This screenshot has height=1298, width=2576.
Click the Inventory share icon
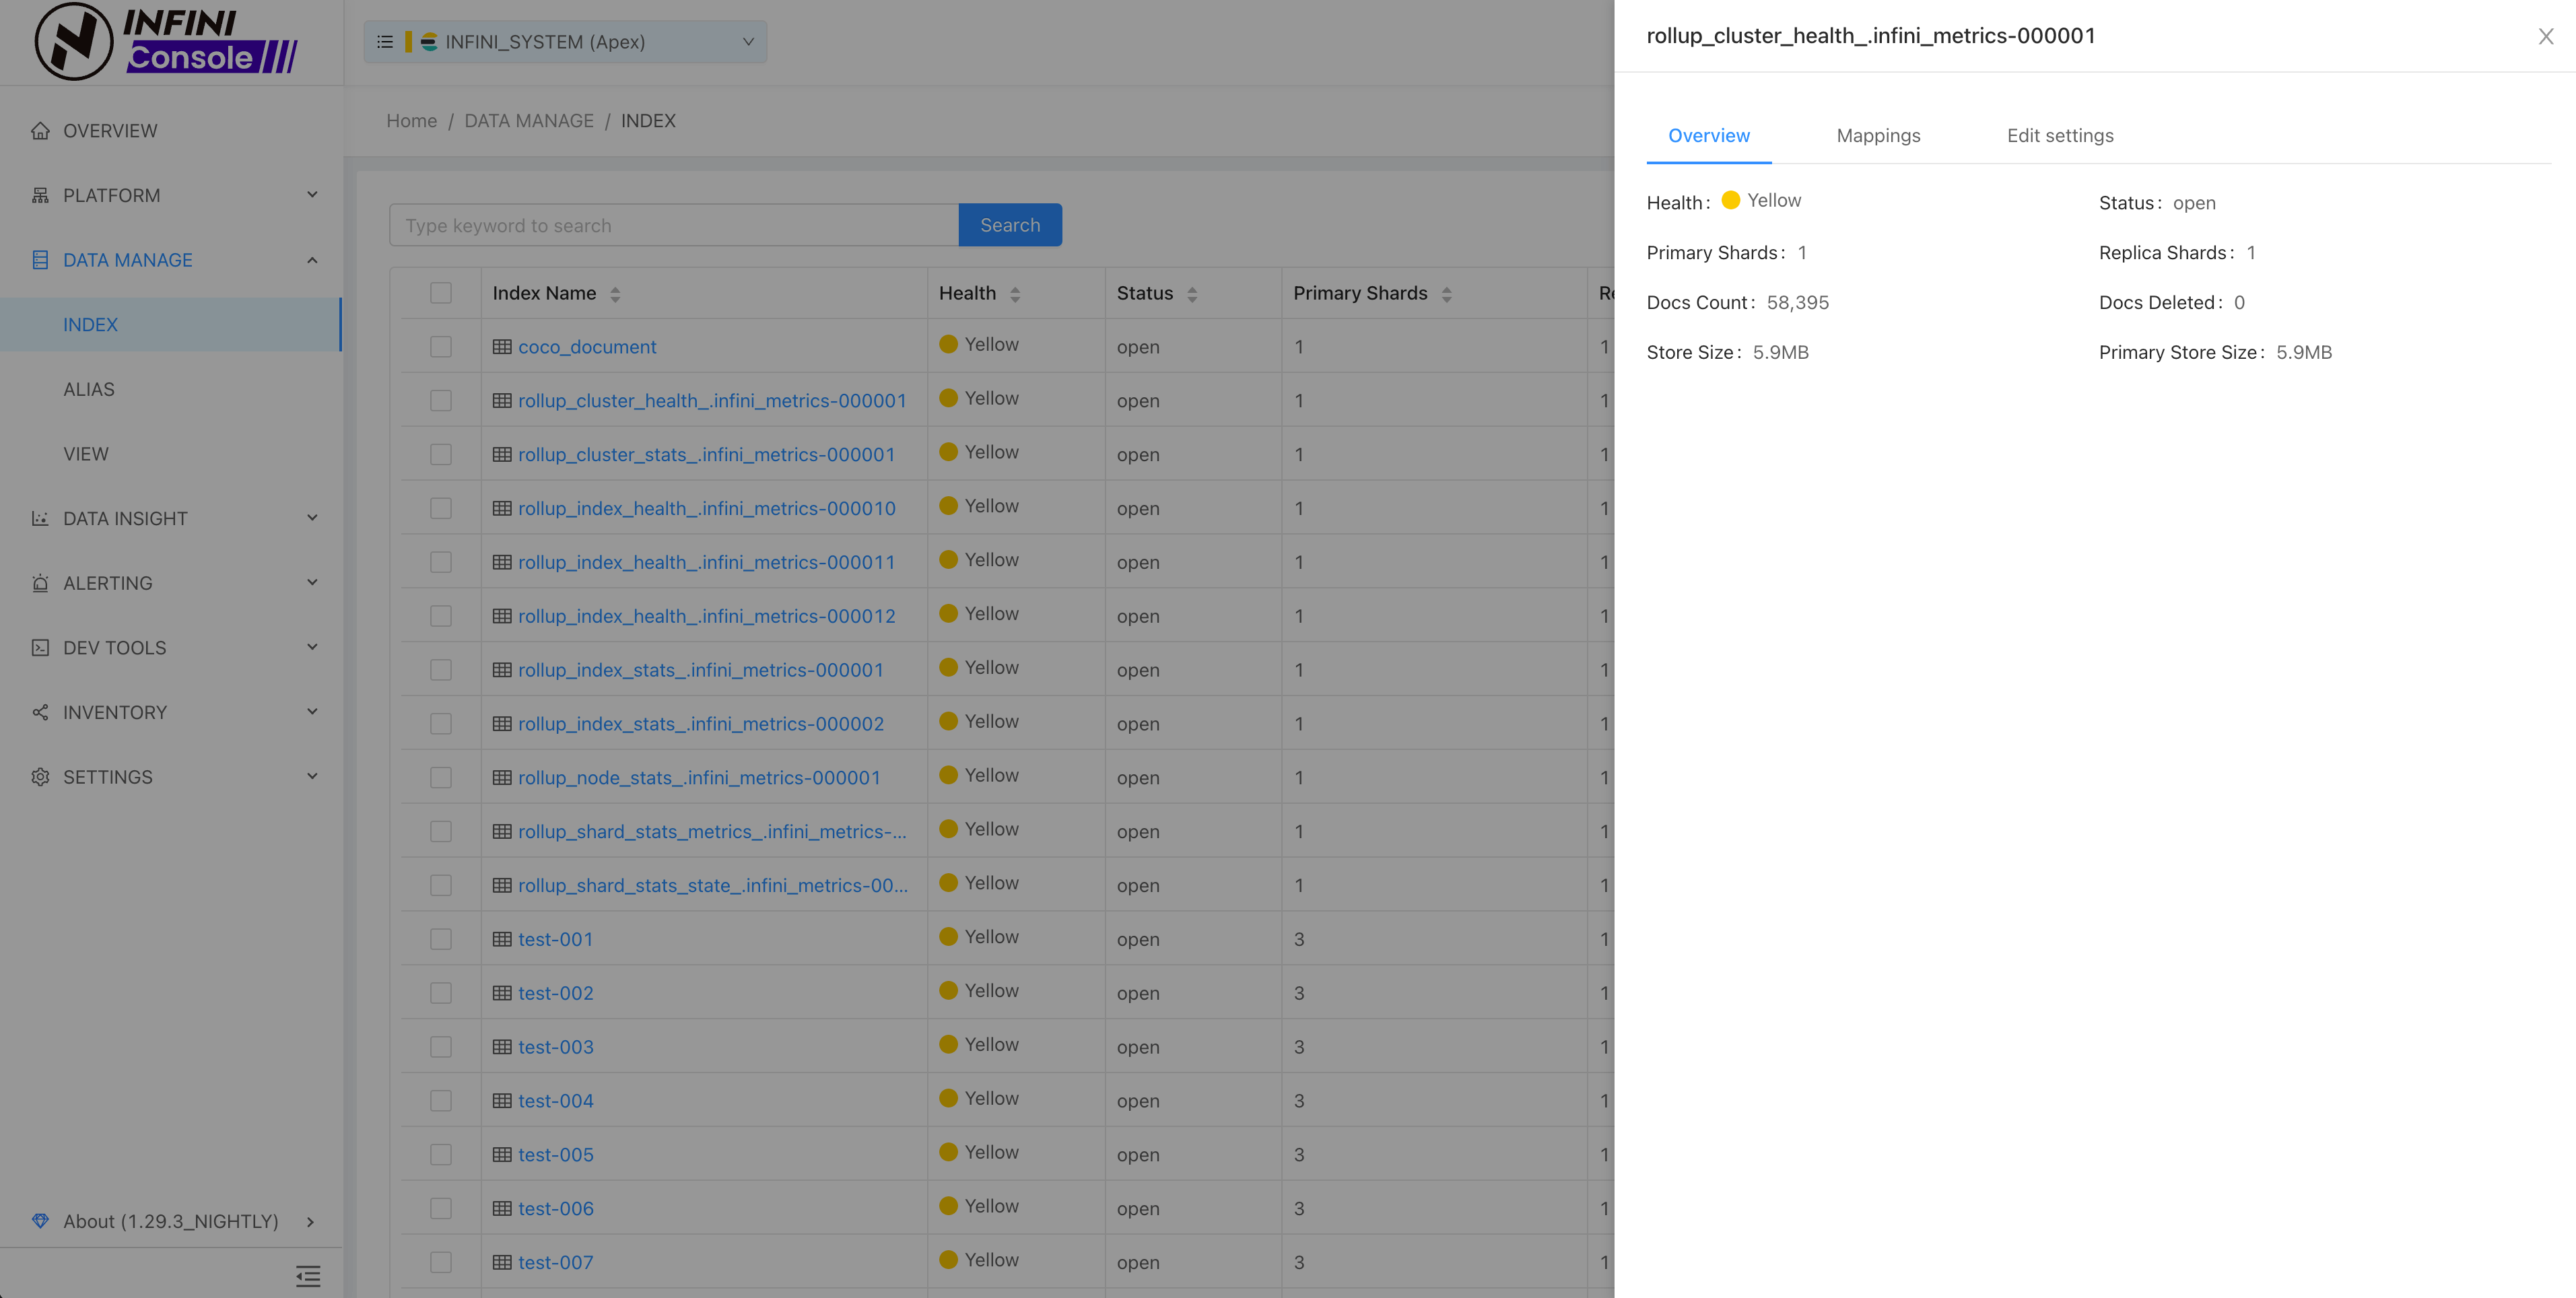[40, 712]
